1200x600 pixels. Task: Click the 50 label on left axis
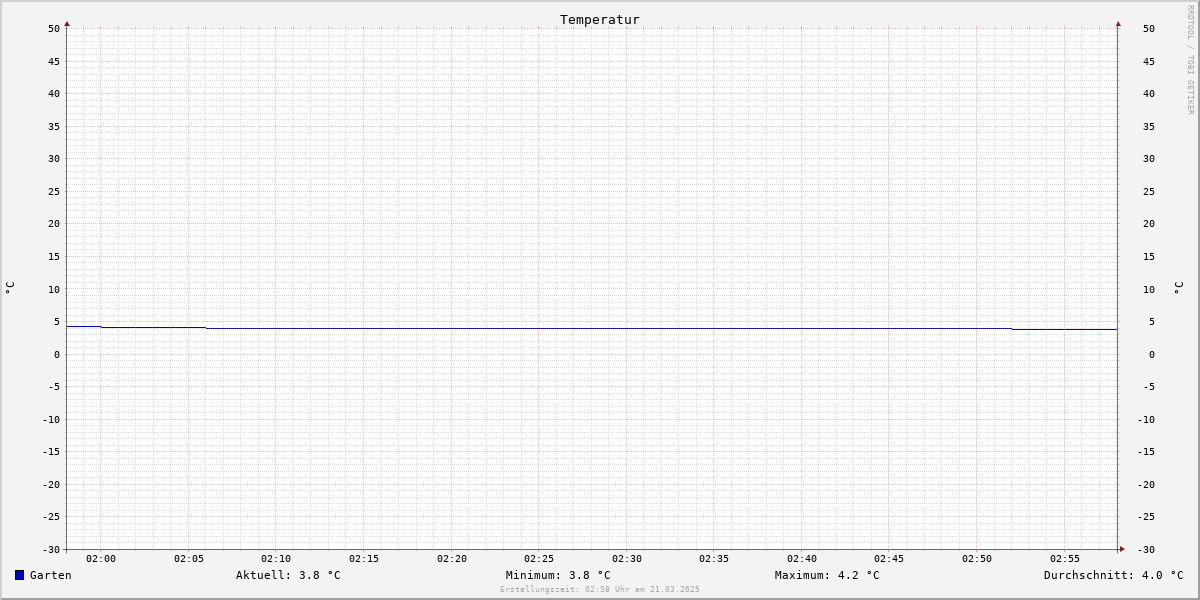point(54,28)
